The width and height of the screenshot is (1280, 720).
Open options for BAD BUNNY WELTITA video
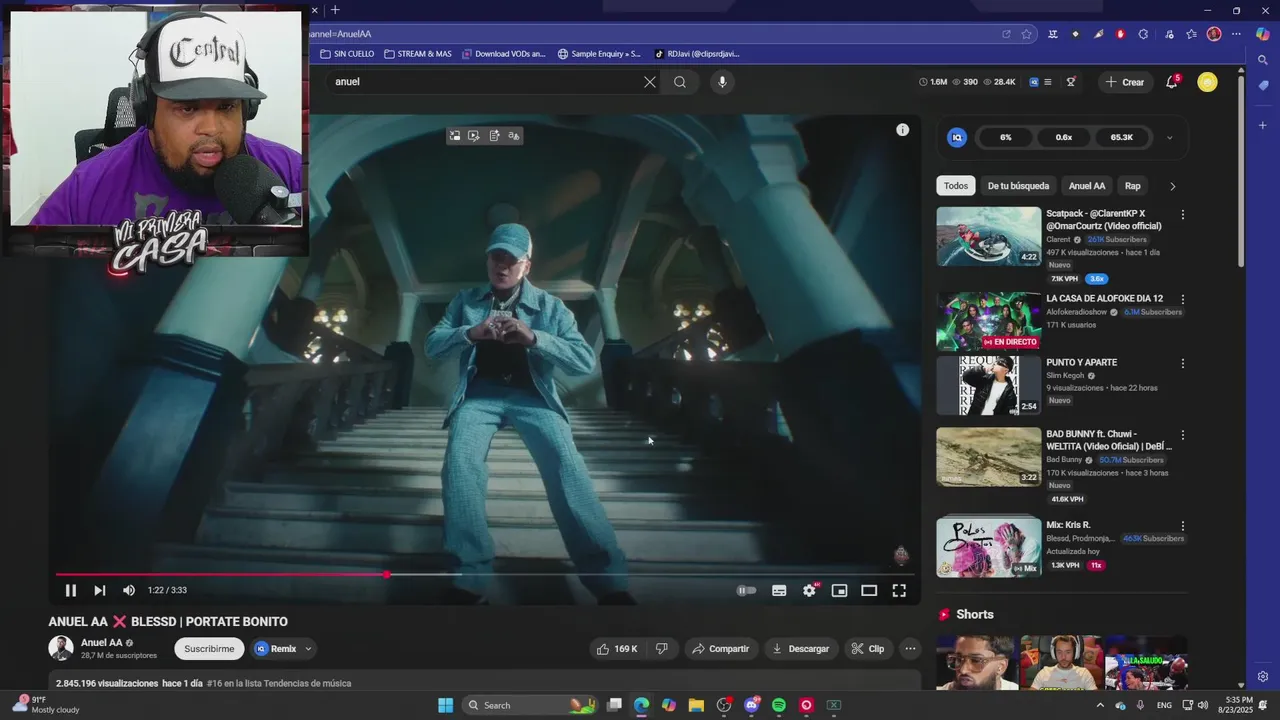point(1182,436)
